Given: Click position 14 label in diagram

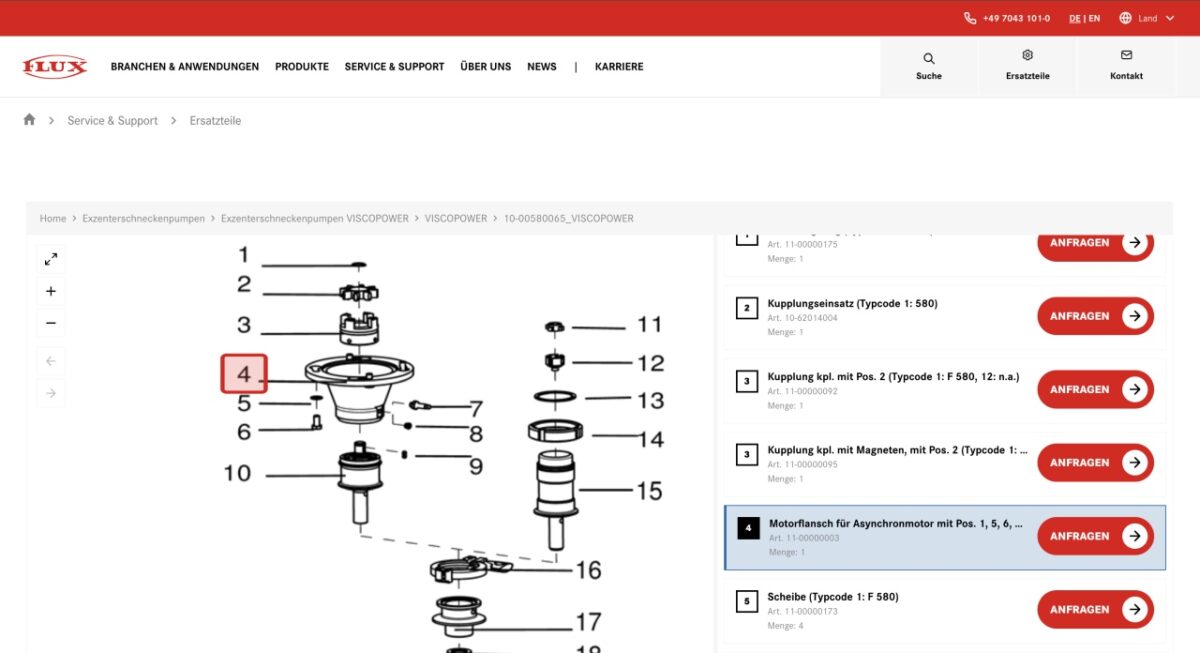Looking at the screenshot, I should click(651, 439).
